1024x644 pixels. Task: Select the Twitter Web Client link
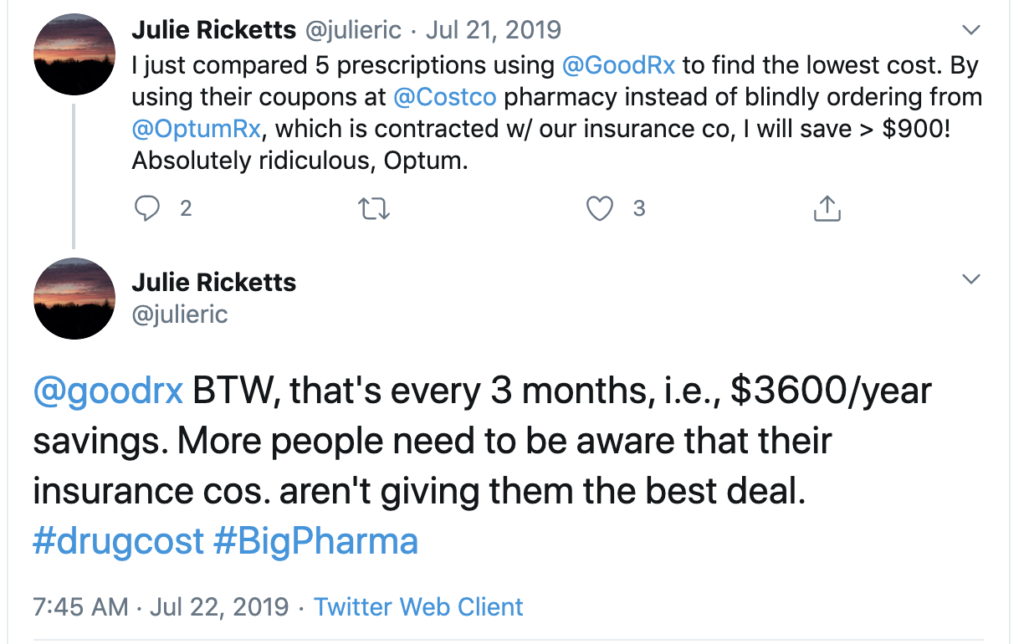pyautogui.click(x=418, y=607)
